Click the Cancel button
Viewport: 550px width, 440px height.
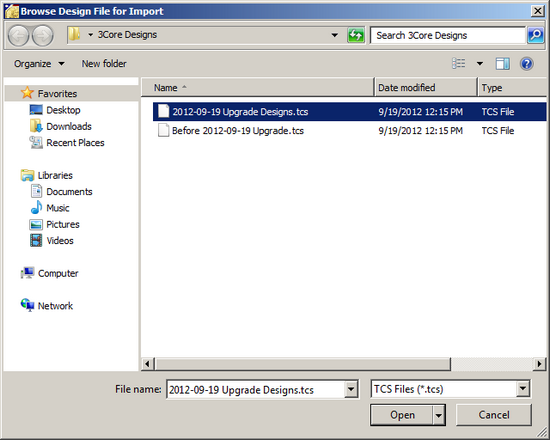pyautogui.click(x=494, y=415)
